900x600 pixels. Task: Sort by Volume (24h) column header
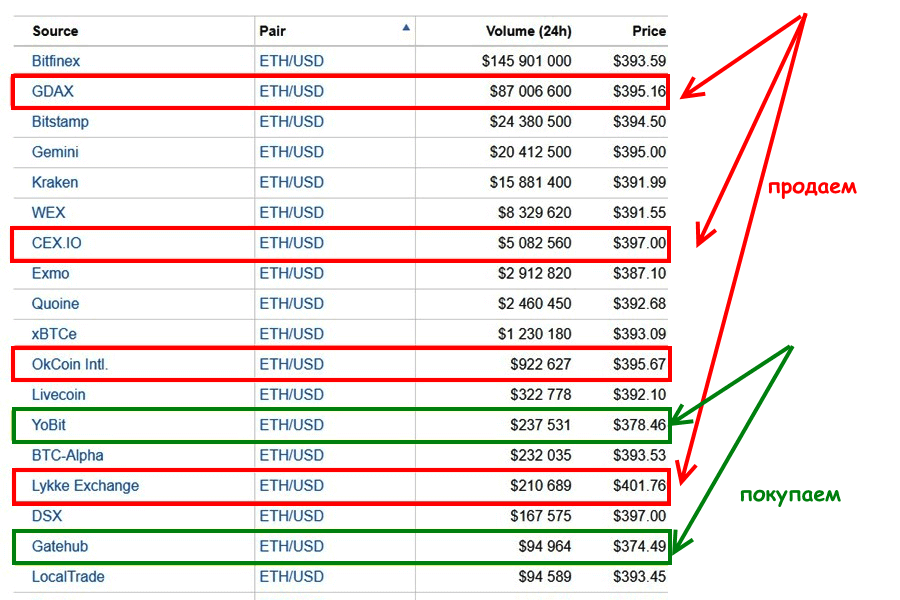point(528,31)
